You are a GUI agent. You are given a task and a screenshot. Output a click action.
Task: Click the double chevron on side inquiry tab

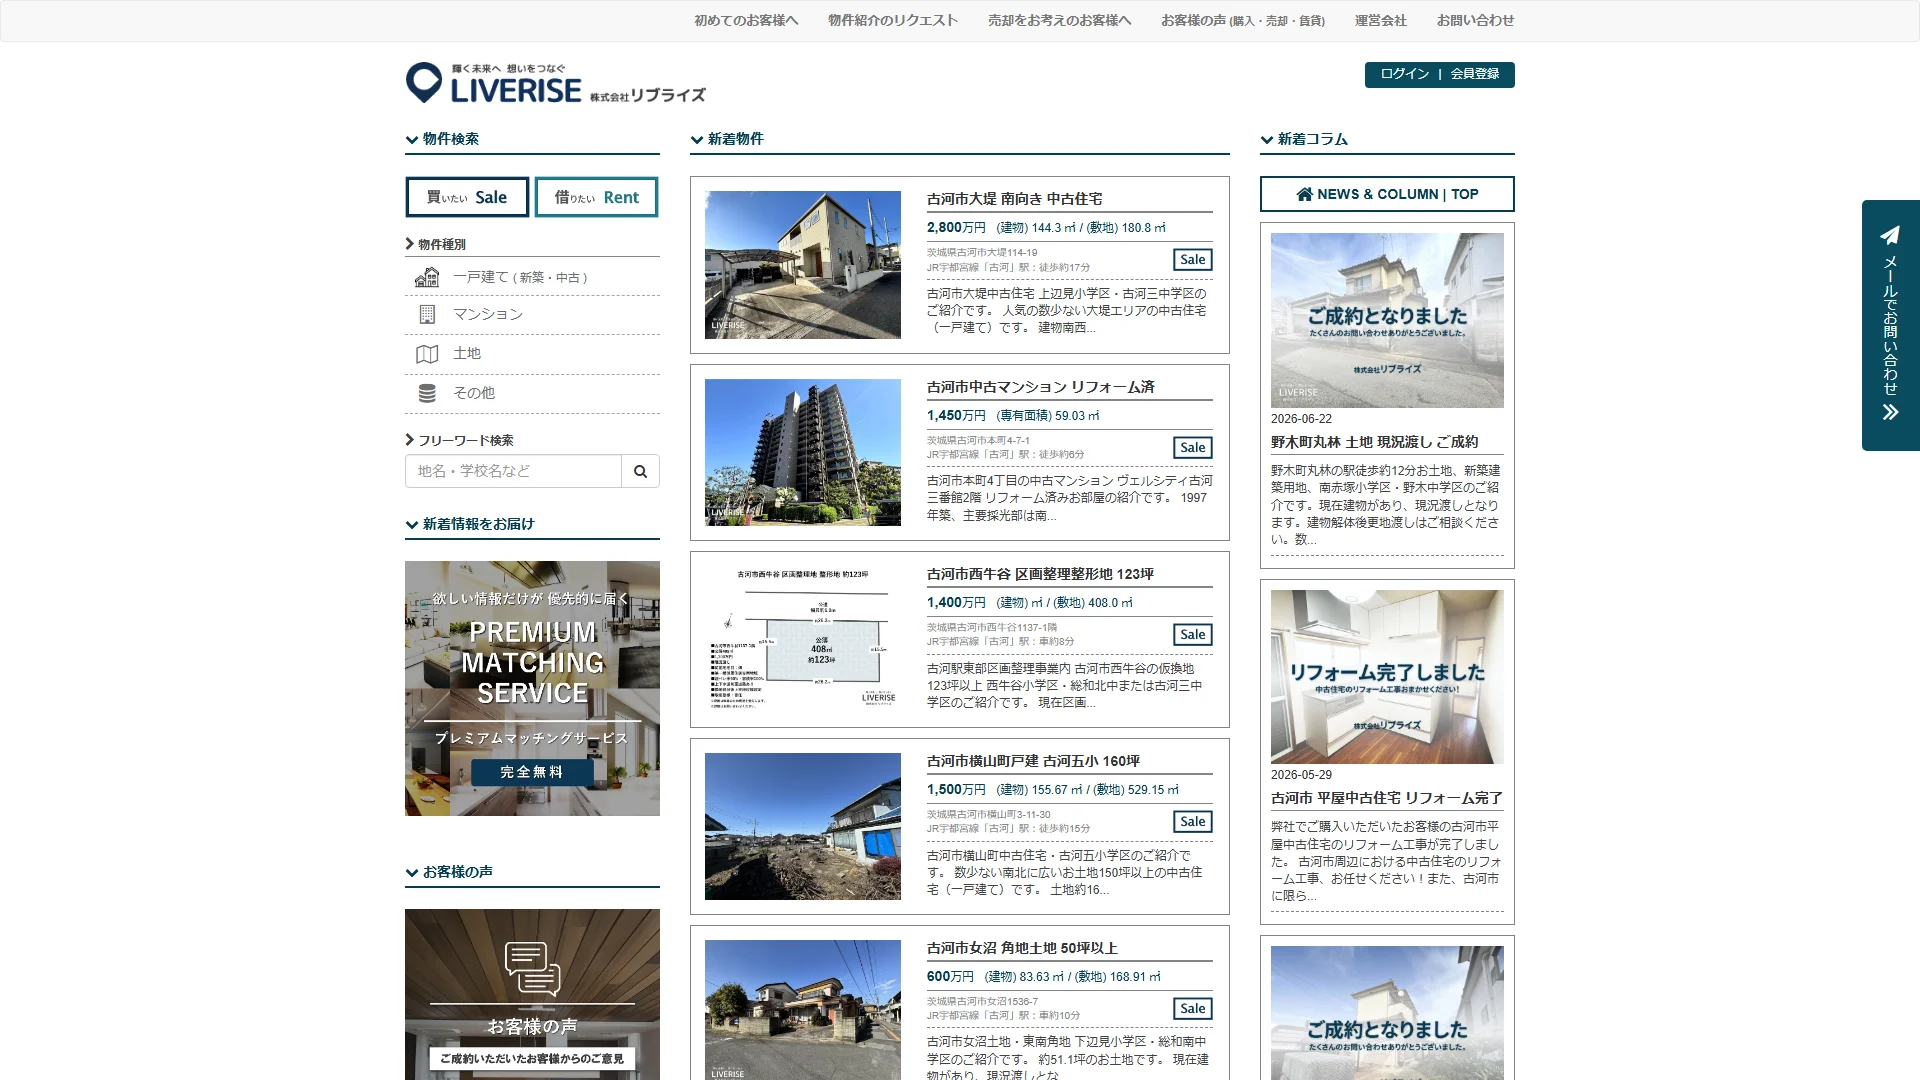click(x=1890, y=412)
